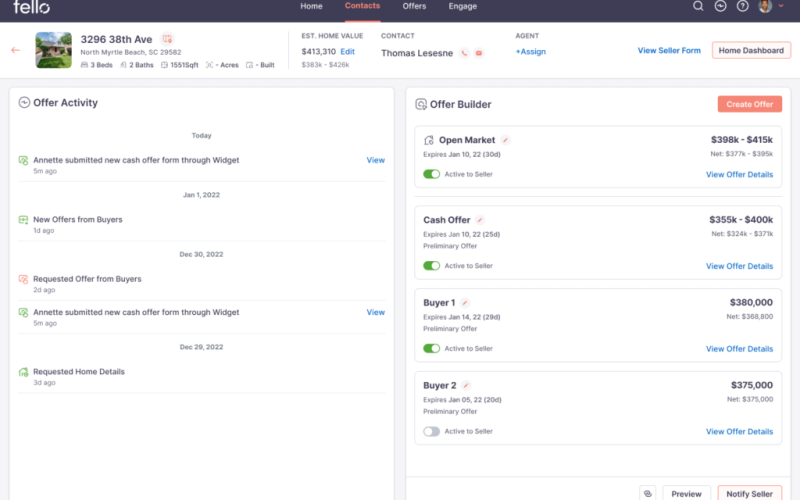Open the help question mark icon
This screenshot has height=500, width=800.
click(x=742, y=6)
